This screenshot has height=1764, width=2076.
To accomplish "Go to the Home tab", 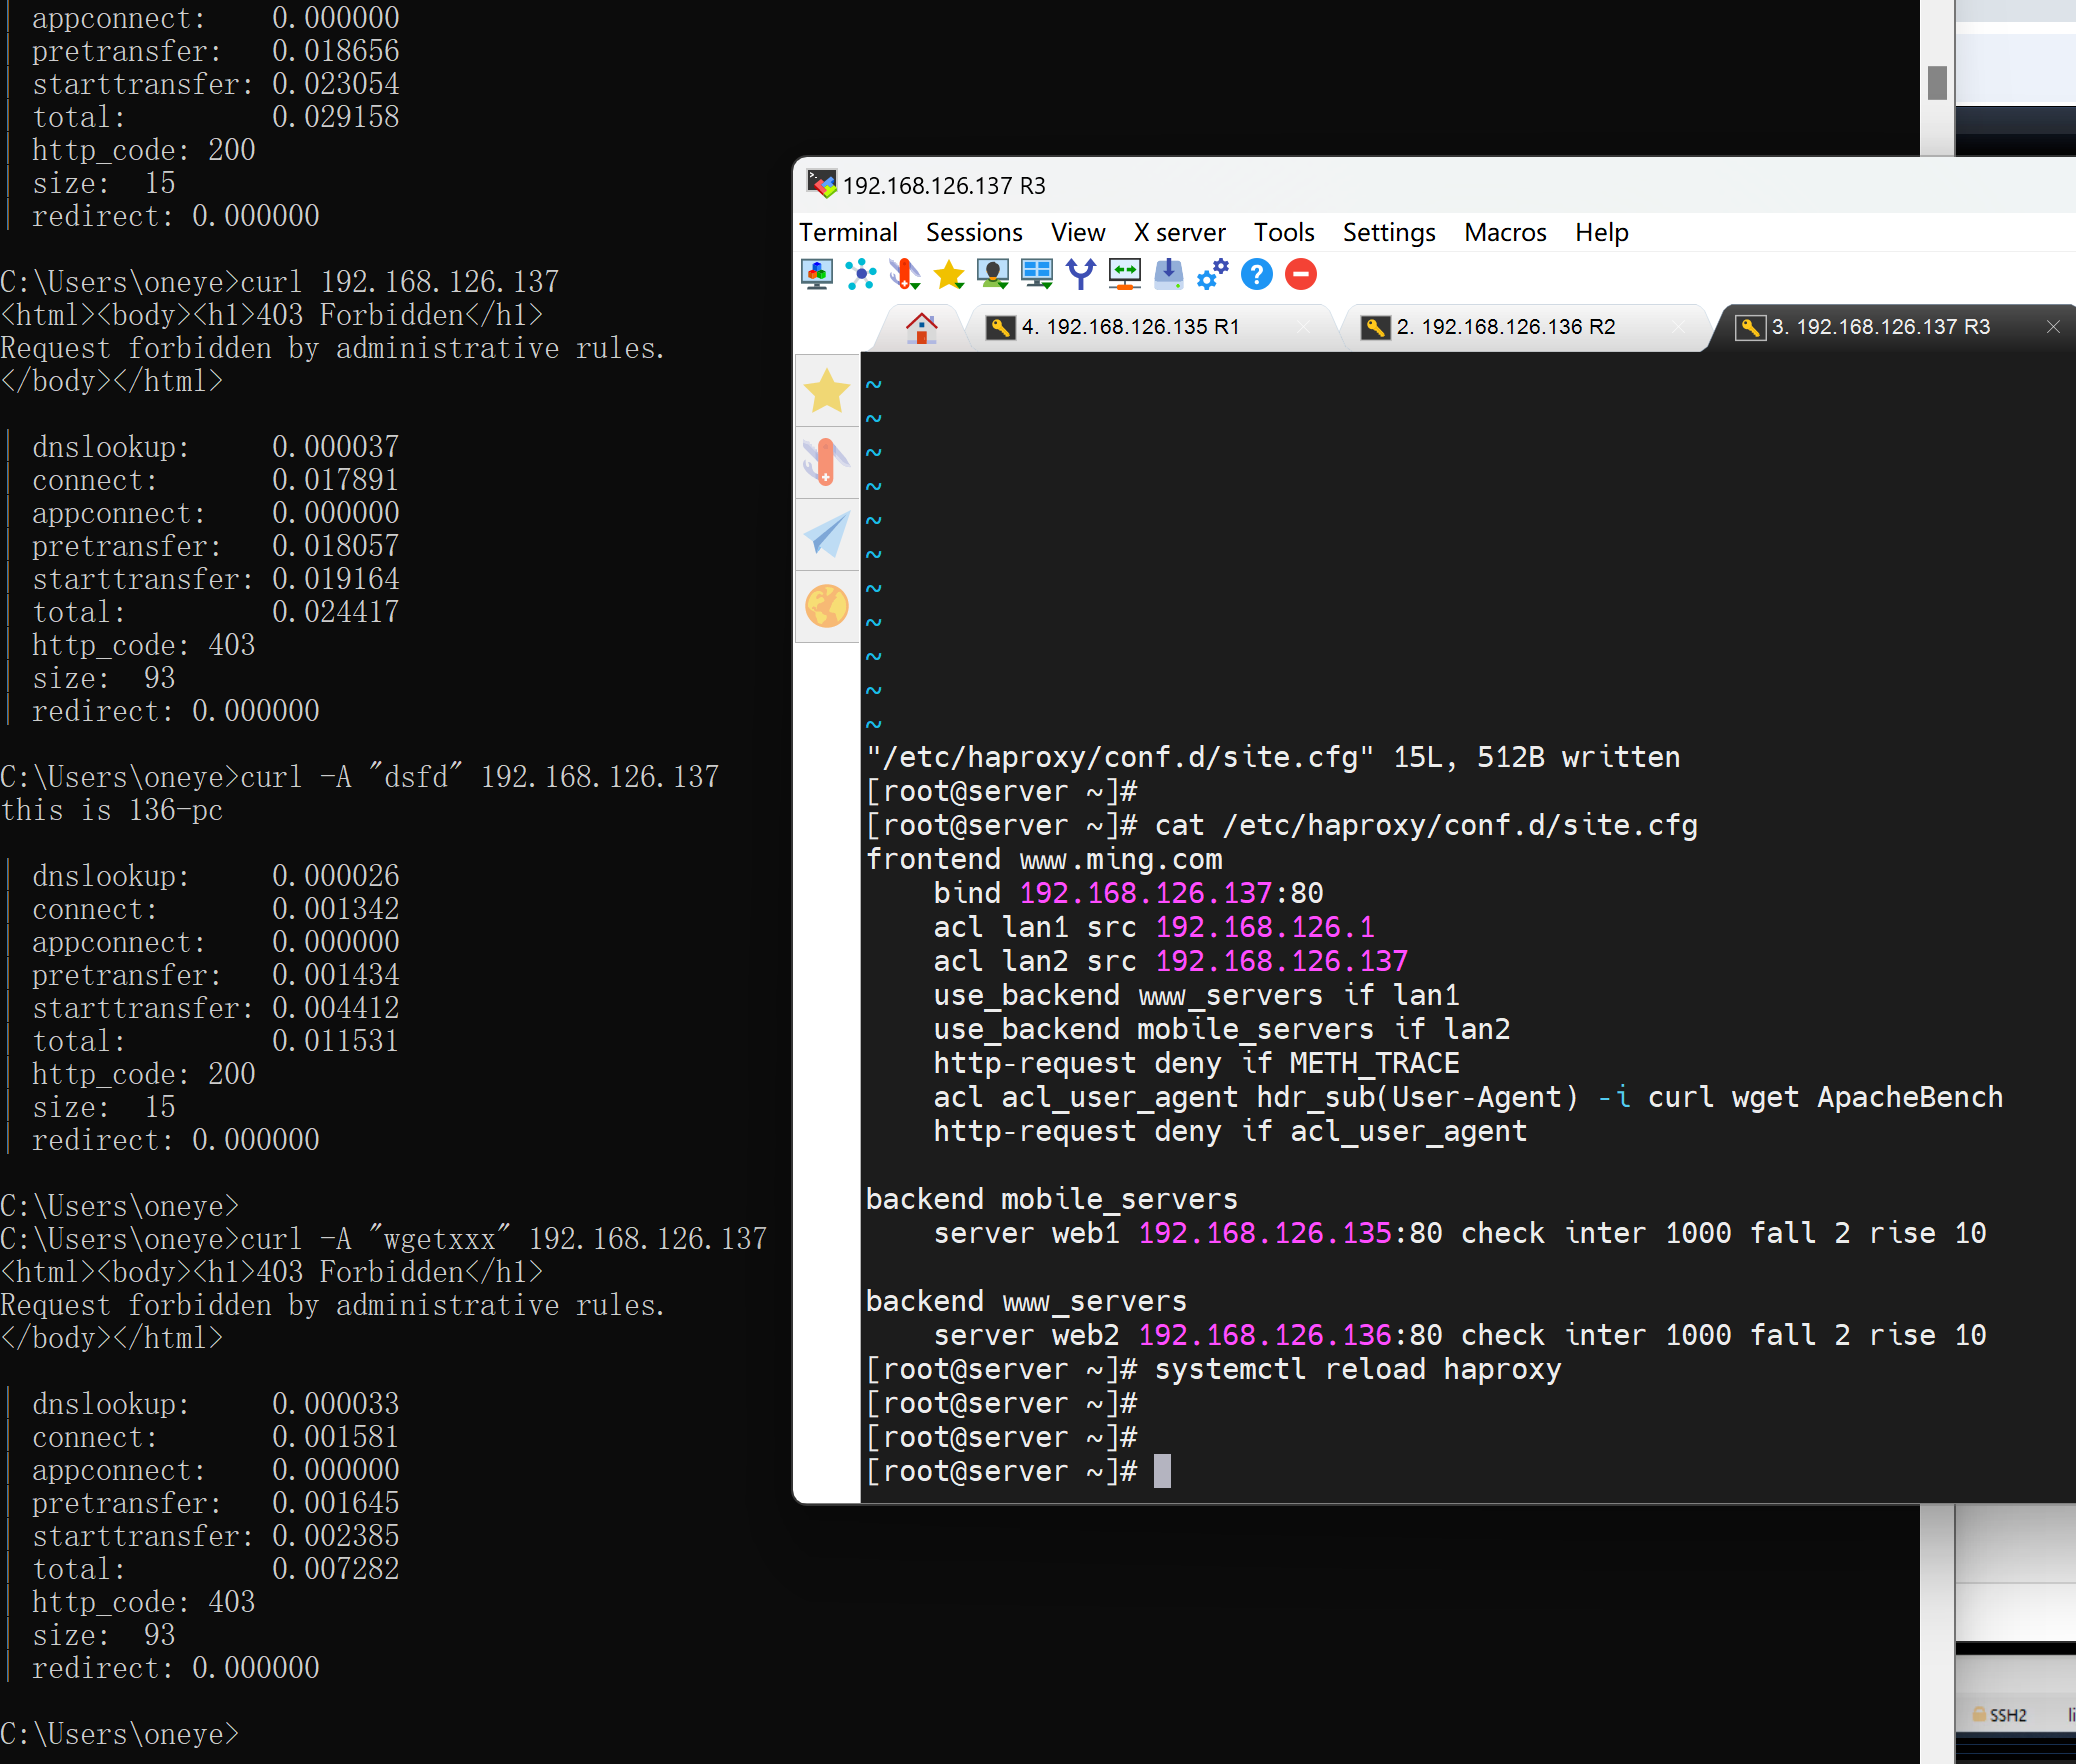I will (921, 327).
